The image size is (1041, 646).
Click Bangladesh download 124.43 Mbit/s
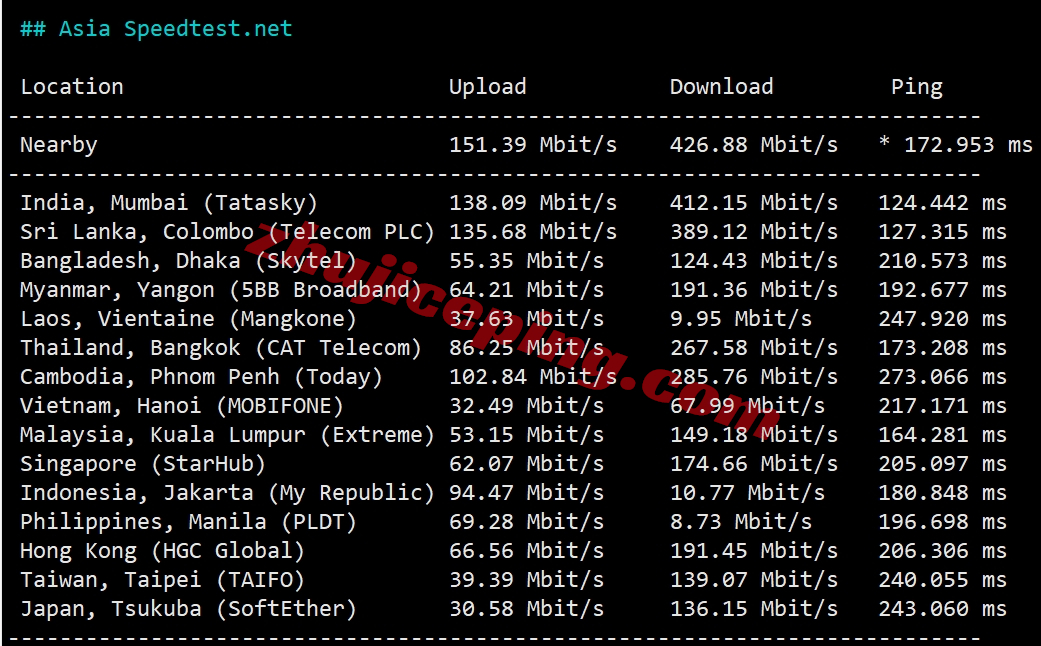pyautogui.click(x=754, y=261)
